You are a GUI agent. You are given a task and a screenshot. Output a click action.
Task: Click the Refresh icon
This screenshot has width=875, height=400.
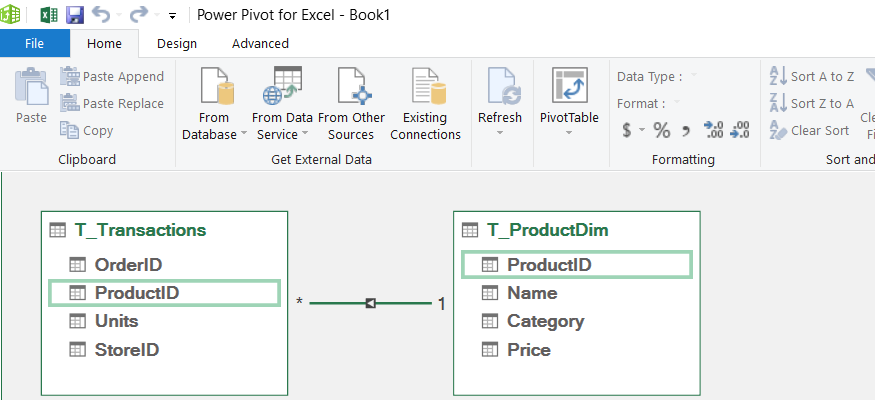[504, 86]
